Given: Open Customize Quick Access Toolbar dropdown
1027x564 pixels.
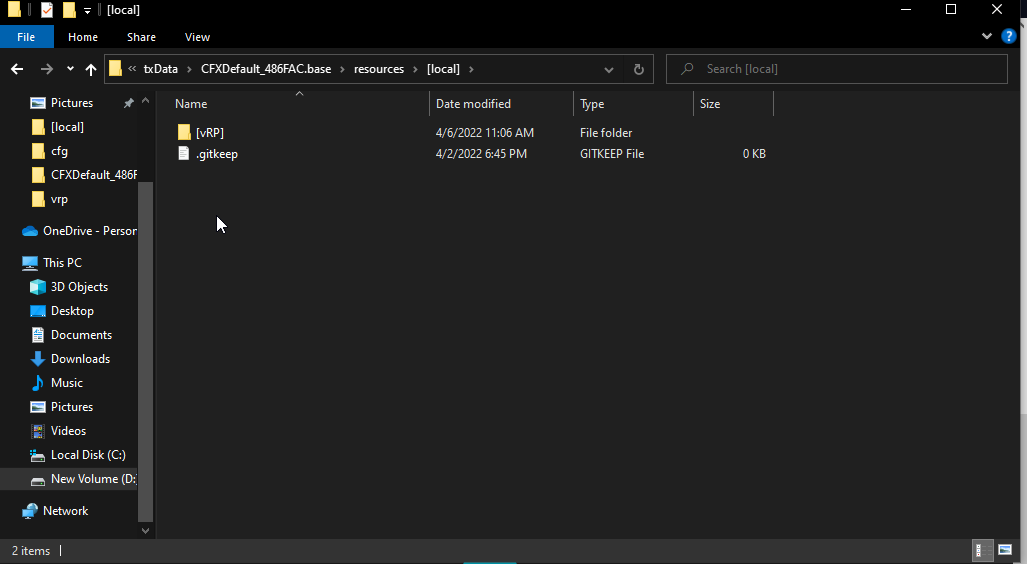Looking at the screenshot, I should 87,10.
